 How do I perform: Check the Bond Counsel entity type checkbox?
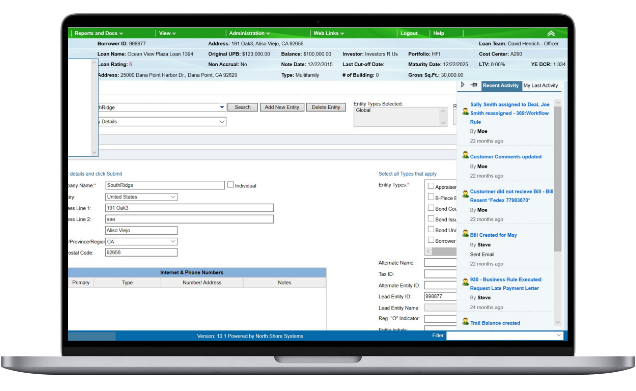tap(431, 208)
